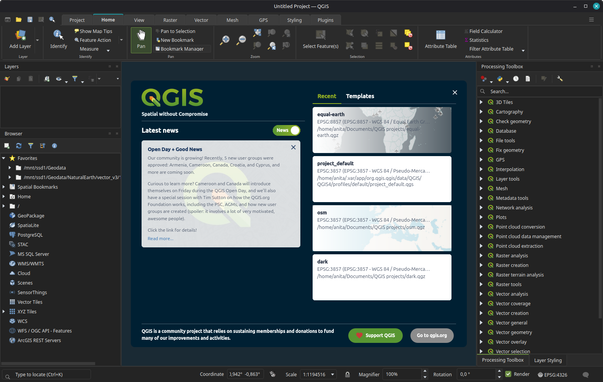Uncheck the Render checkbox
Viewport: 603px width, 382px height.
point(508,374)
